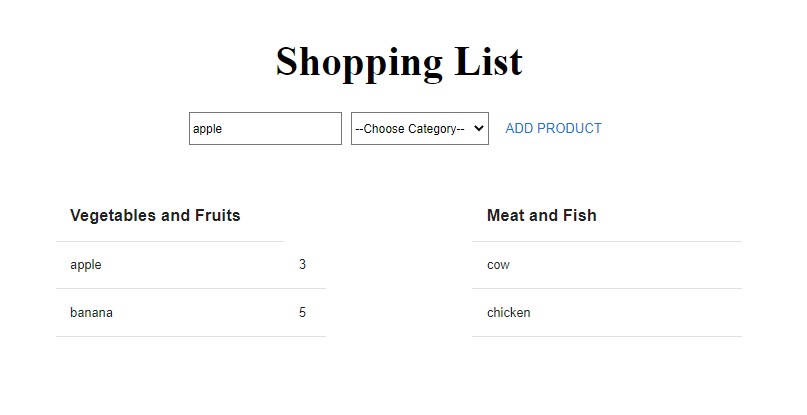807x415 pixels.
Task: Click the word Vegetables in the left heading
Action: click(x=113, y=216)
